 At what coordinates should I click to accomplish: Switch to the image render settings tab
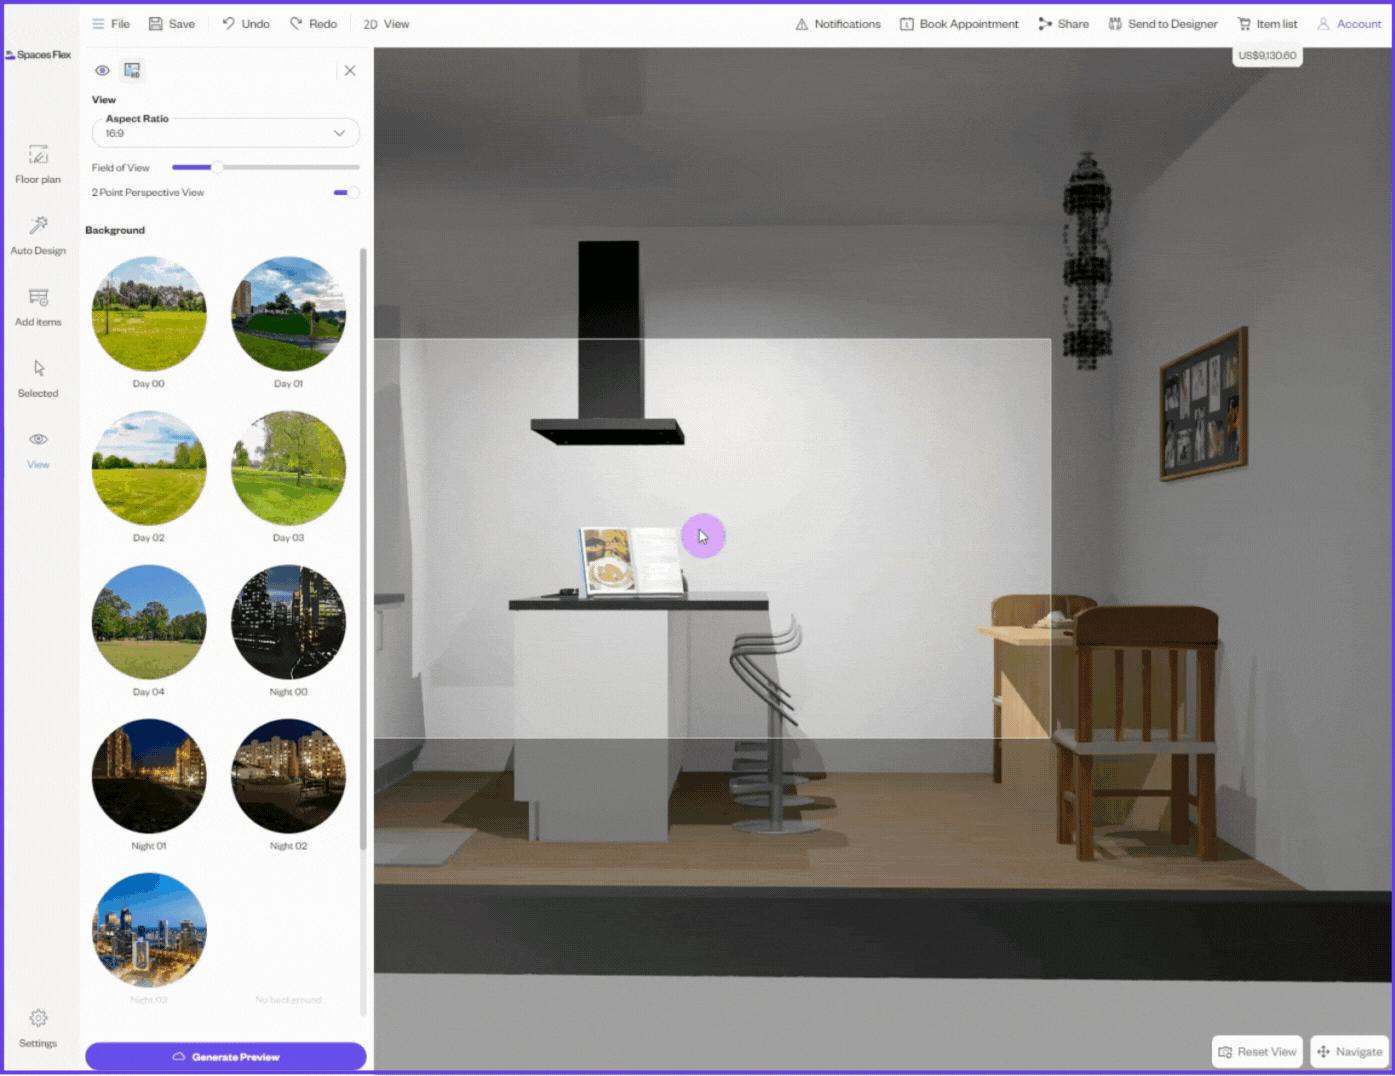132,70
